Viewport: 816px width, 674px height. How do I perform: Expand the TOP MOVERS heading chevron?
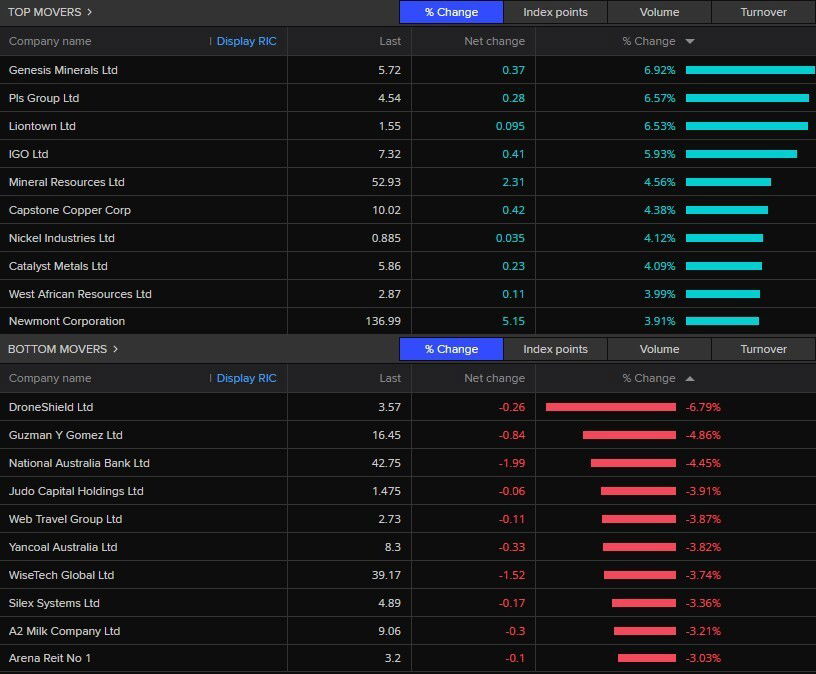90,12
